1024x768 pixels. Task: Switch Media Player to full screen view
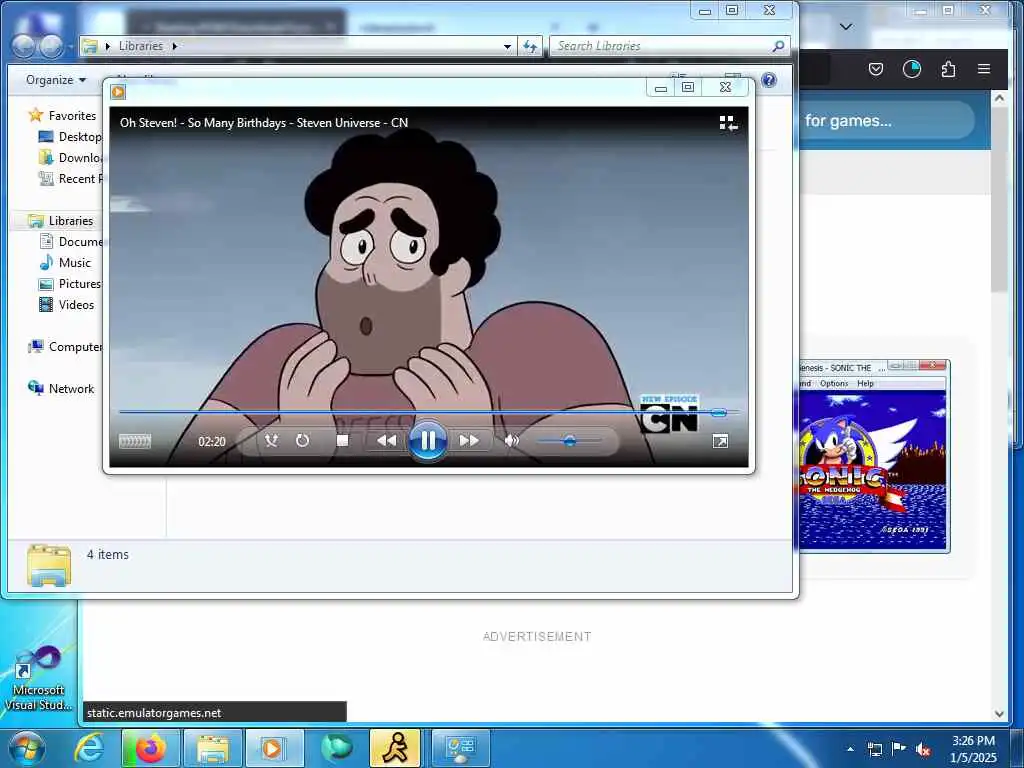720,441
